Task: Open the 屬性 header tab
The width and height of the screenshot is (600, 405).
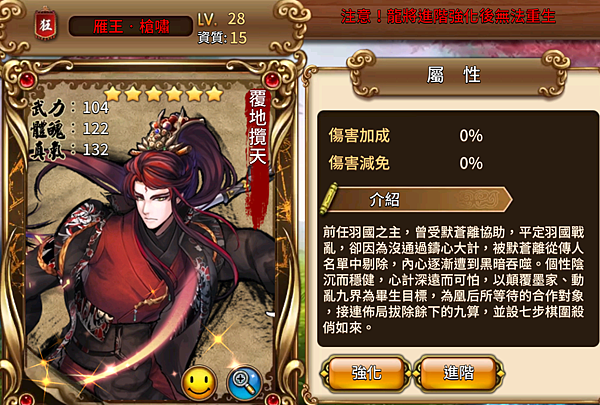Action: (x=454, y=75)
